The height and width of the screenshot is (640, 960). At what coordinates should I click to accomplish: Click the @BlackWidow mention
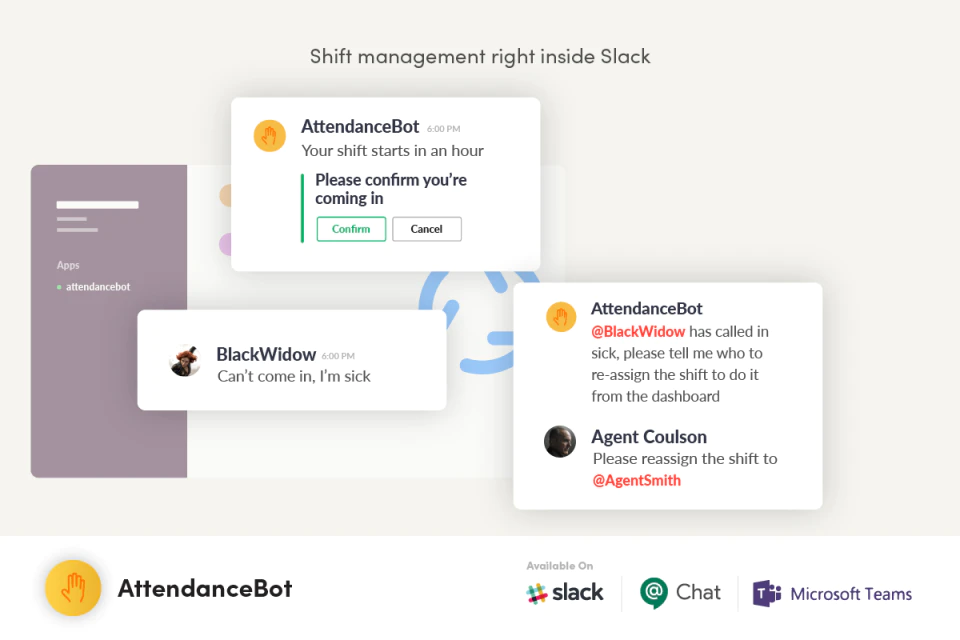[638, 331]
